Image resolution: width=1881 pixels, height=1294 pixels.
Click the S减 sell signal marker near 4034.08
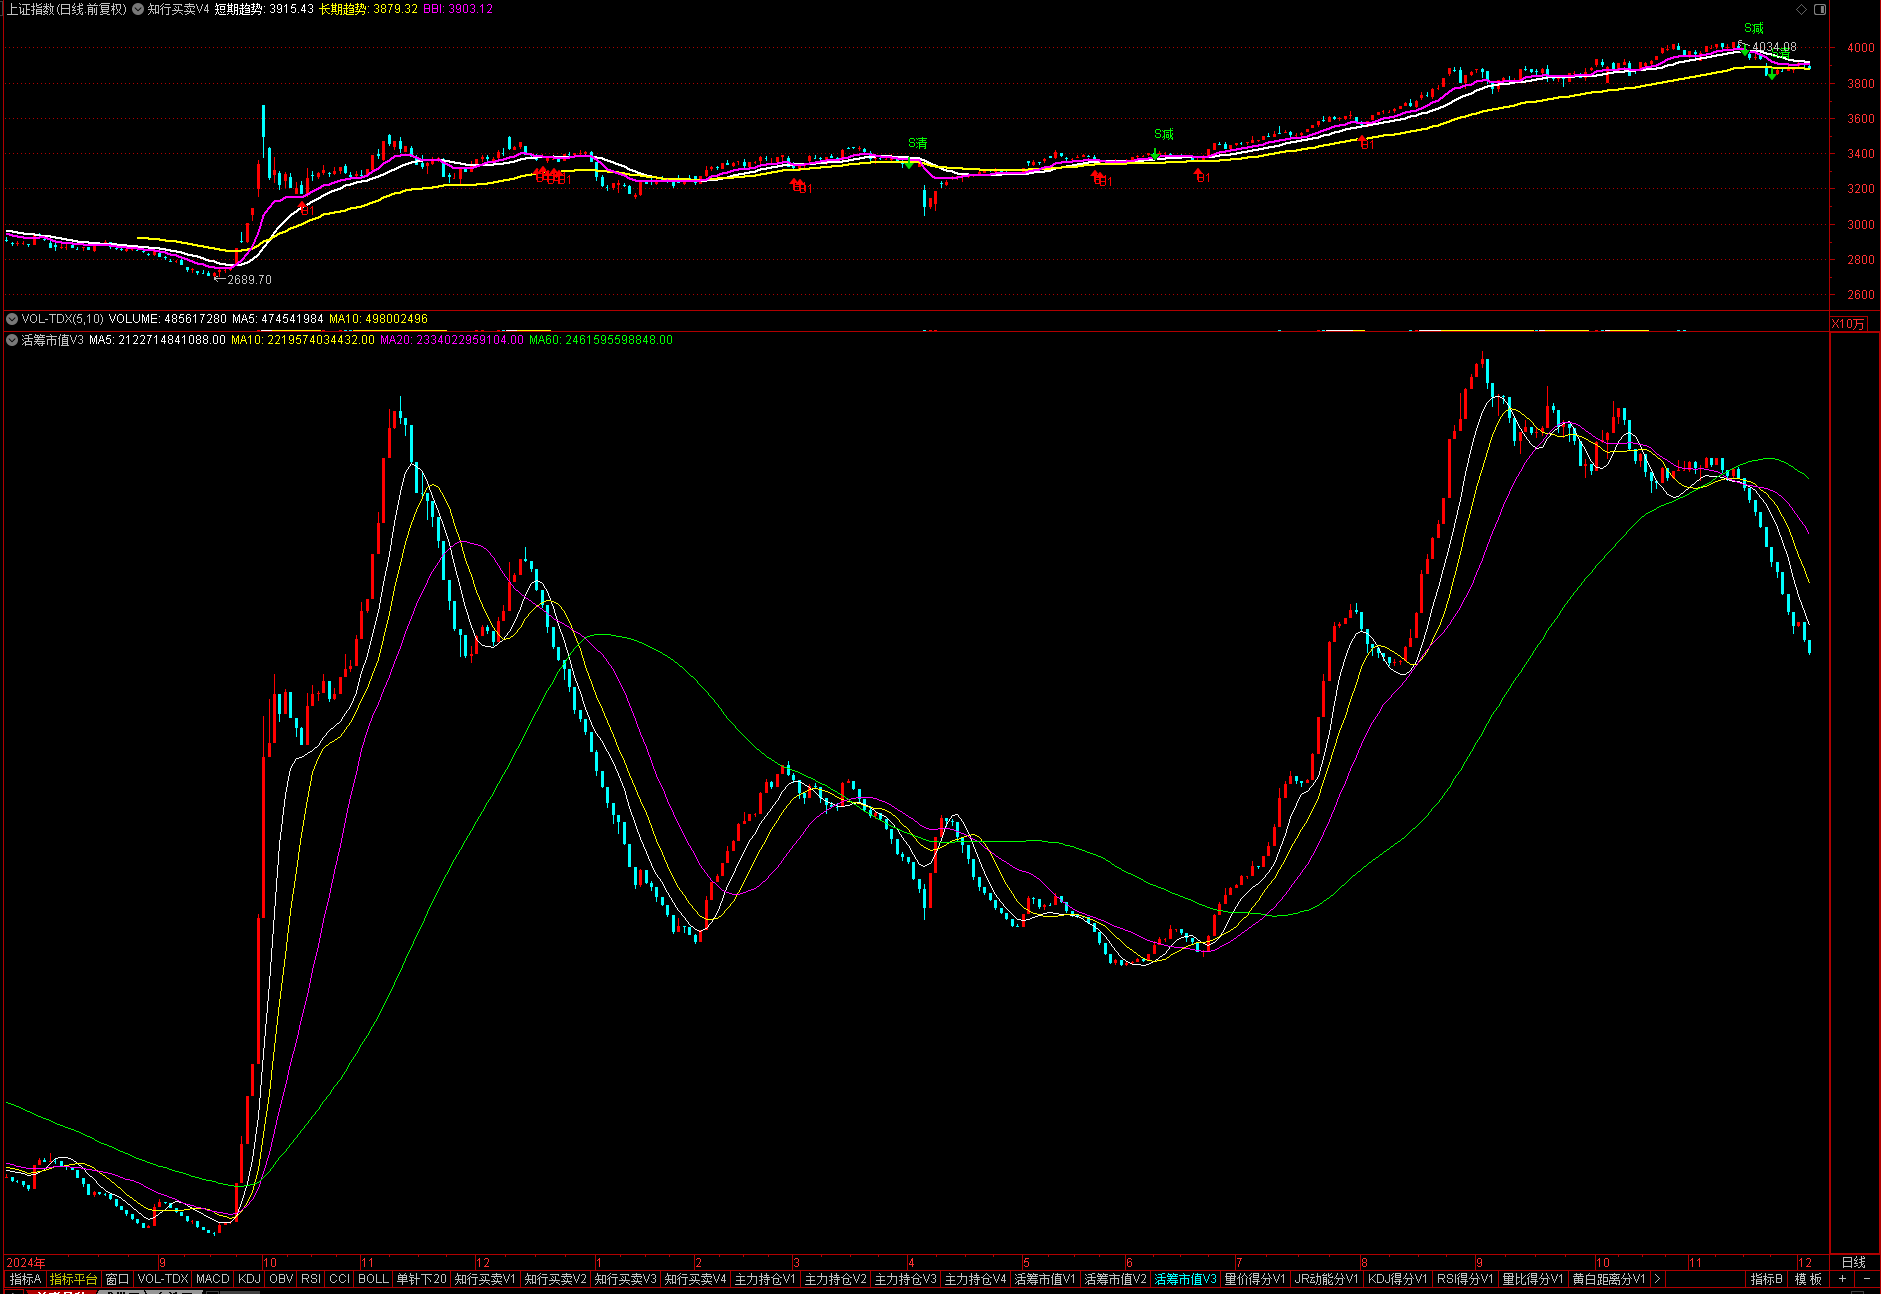click(1754, 29)
